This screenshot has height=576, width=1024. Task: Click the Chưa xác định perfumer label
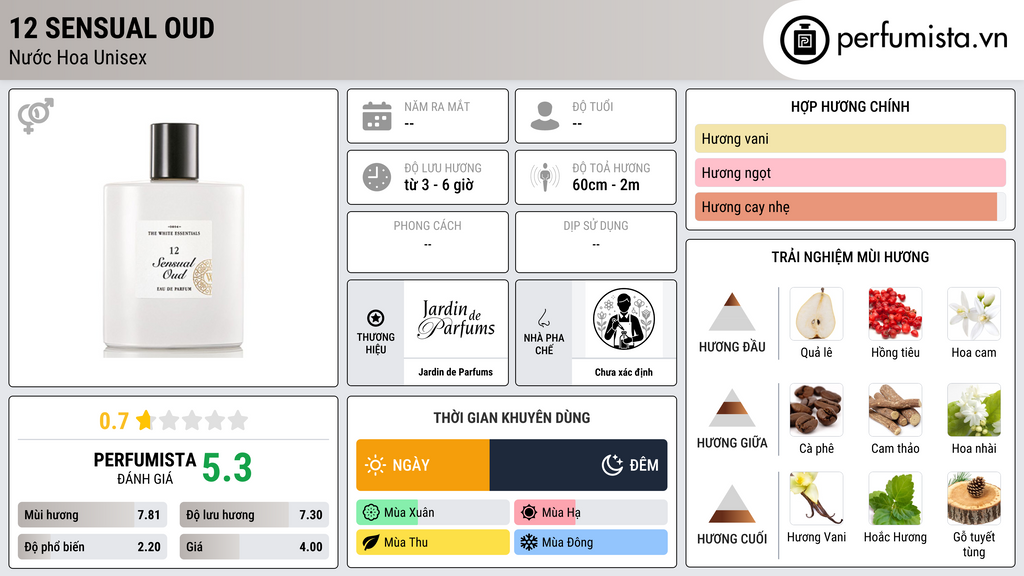click(x=624, y=372)
